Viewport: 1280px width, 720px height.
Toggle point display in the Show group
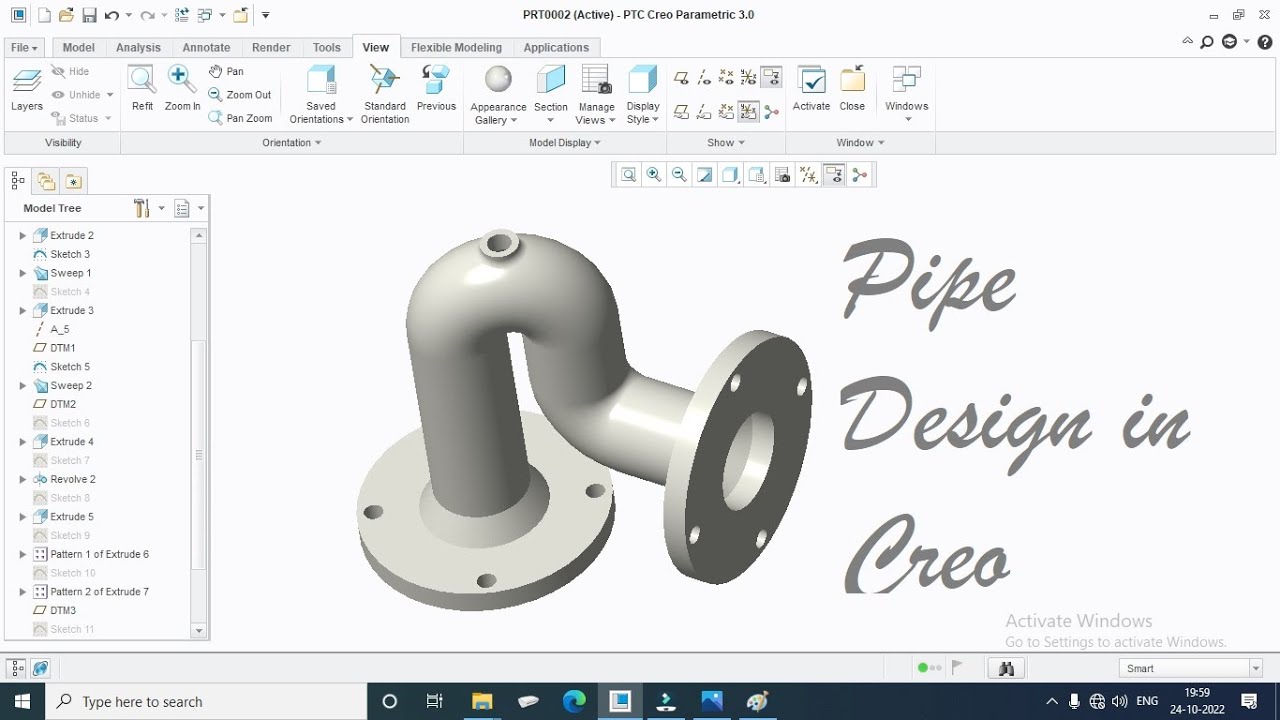click(726, 77)
